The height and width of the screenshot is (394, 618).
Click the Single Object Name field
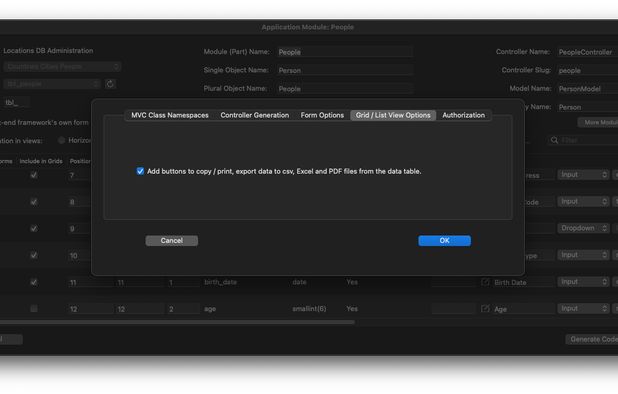coord(345,70)
